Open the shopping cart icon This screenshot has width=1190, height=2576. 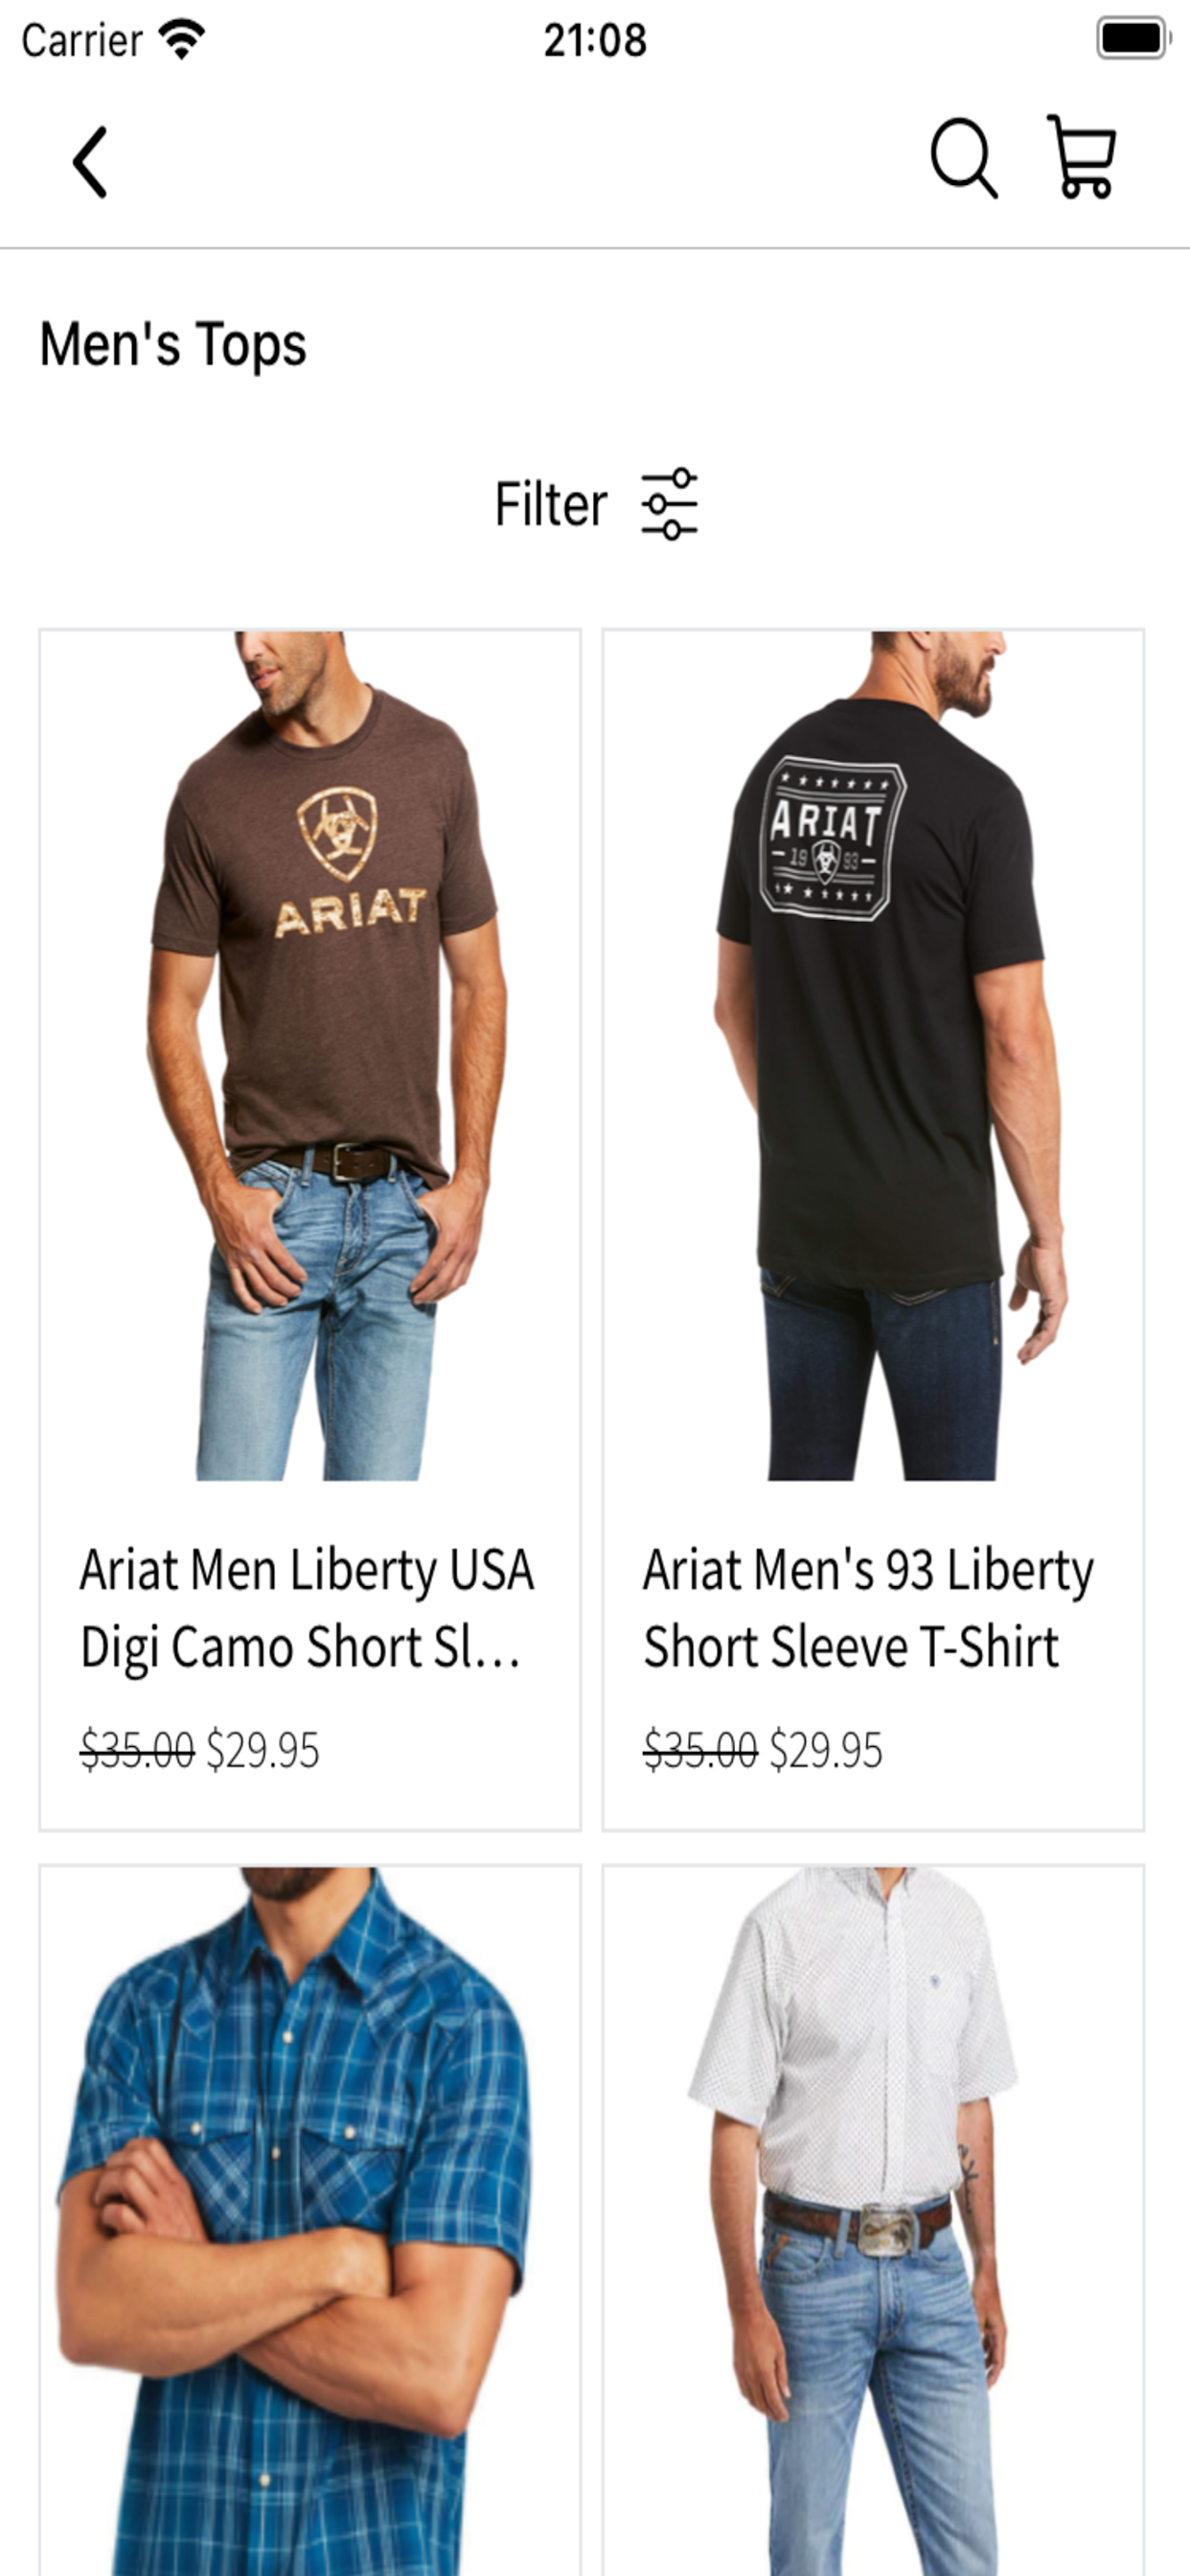(1081, 156)
